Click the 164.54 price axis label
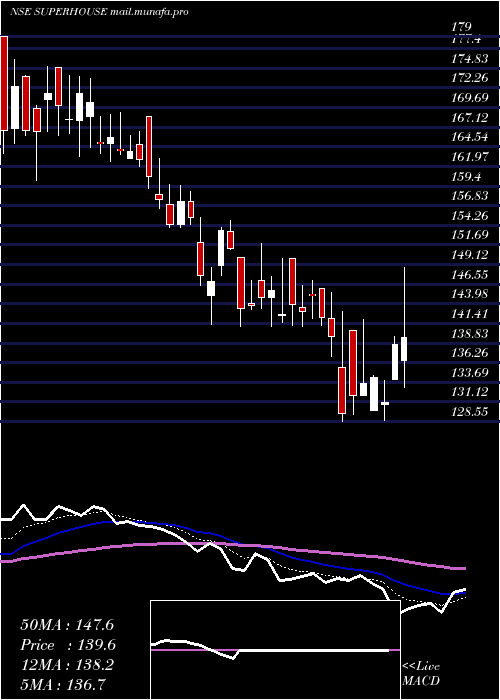Image resolution: width=500 pixels, height=700 pixels. tap(471, 137)
